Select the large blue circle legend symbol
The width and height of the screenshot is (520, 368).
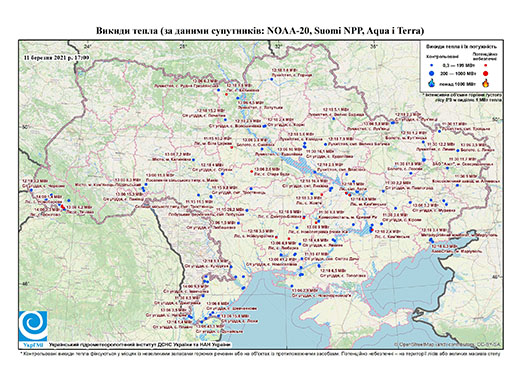431,73
